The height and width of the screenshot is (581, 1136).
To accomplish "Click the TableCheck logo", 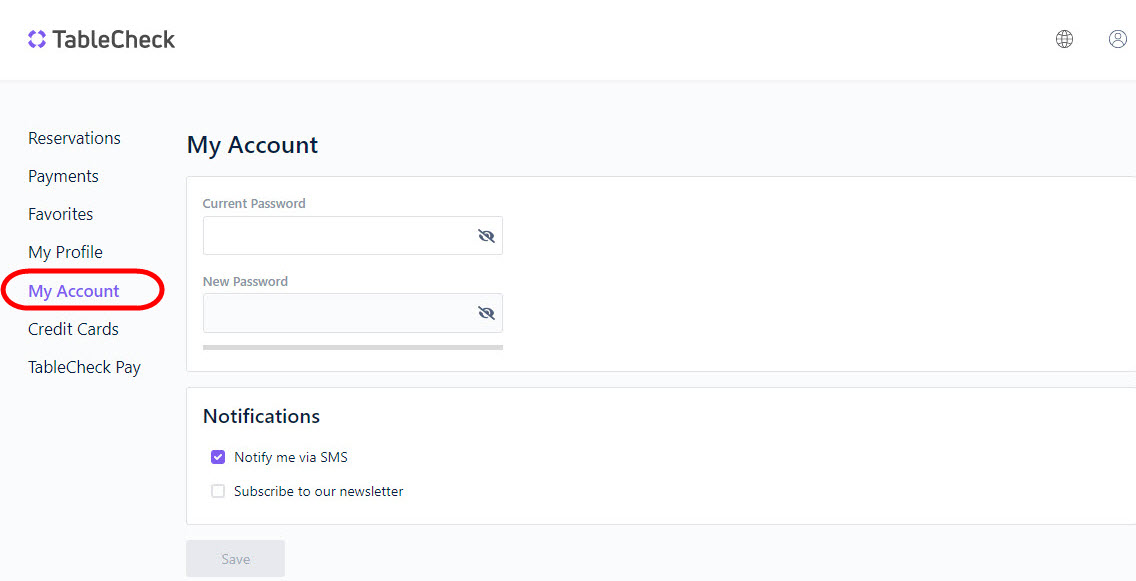I will [101, 40].
